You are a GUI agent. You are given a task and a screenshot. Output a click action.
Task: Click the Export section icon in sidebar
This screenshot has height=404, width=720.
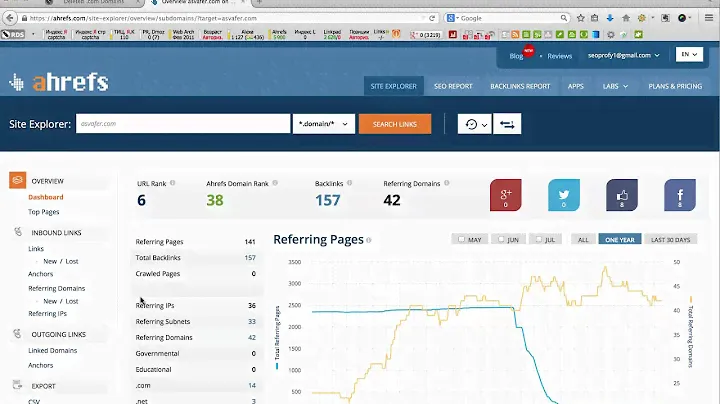(x=17, y=385)
